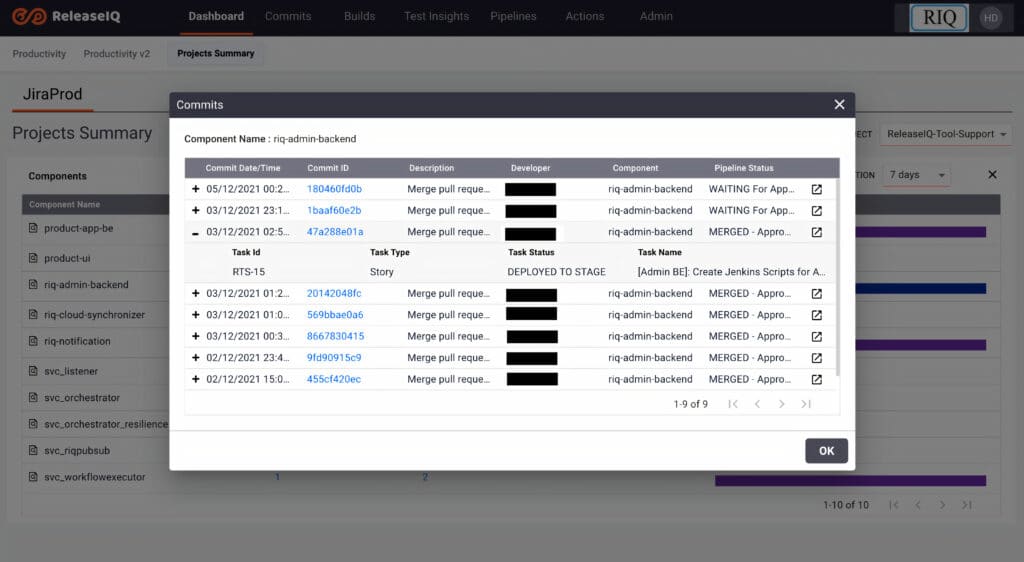Click document icon beside riq-cloud-synchronizer
Image resolution: width=1024 pixels, height=562 pixels.
[x=33, y=315]
